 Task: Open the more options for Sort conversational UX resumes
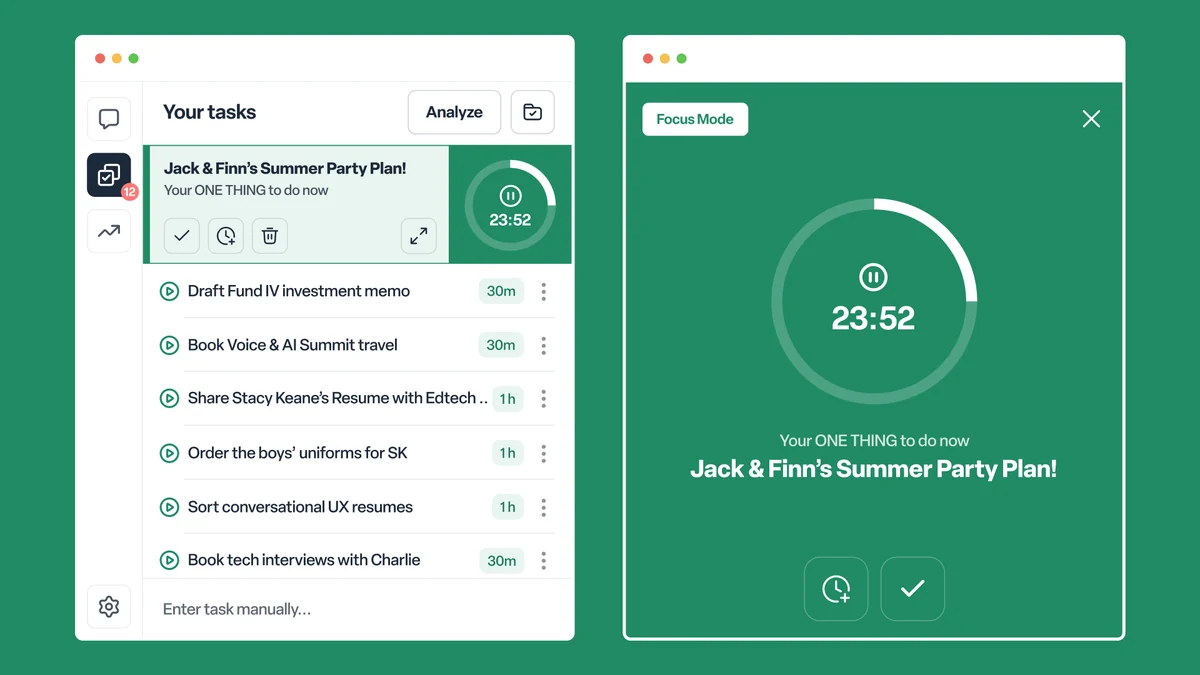coord(543,507)
